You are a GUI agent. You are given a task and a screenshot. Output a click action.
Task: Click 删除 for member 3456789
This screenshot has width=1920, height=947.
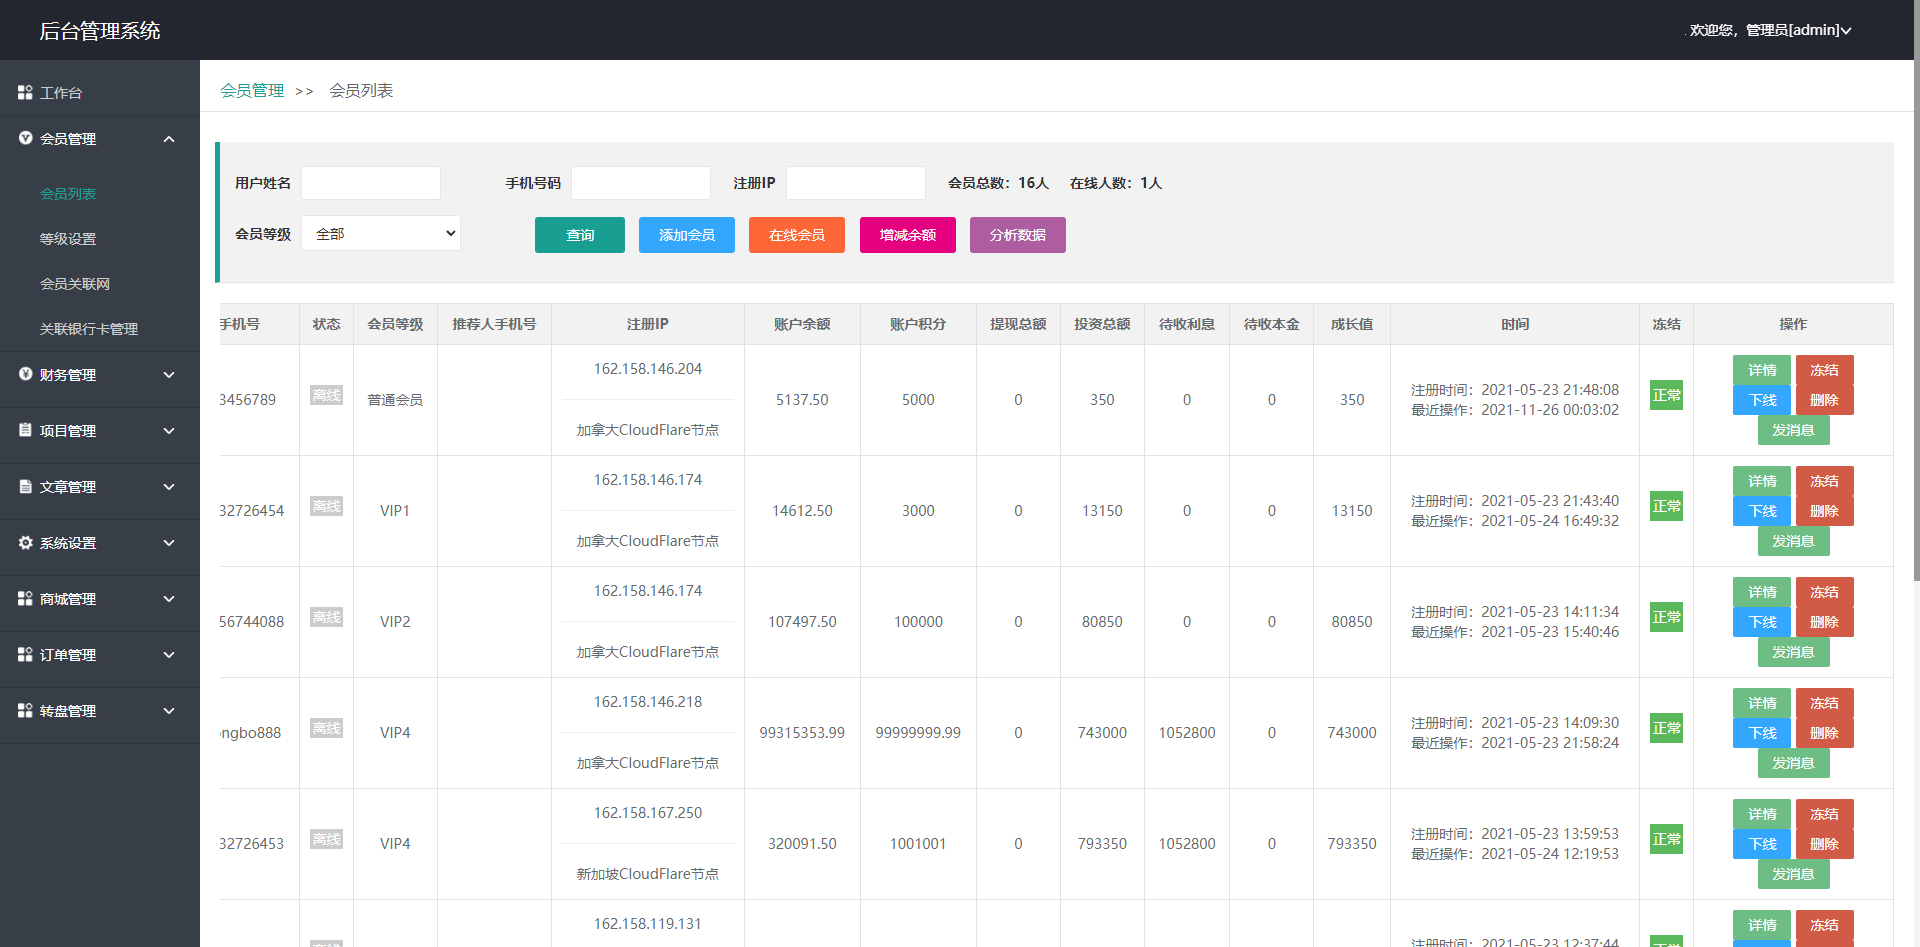pos(1825,400)
